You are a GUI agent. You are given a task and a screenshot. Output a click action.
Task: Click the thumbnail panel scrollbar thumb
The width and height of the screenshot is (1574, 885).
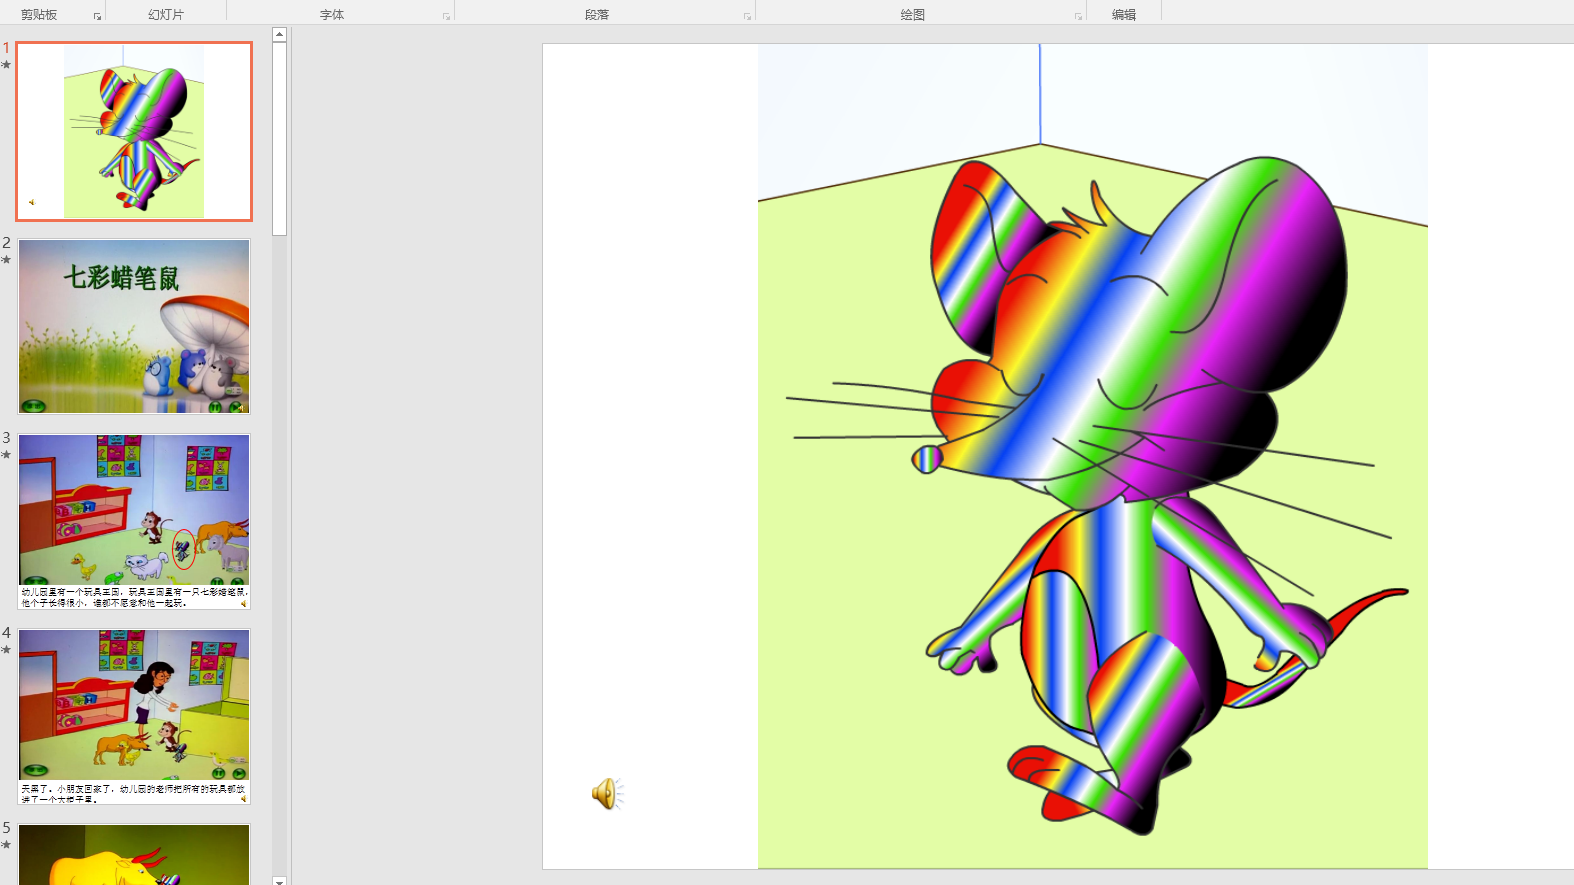pos(280,138)
